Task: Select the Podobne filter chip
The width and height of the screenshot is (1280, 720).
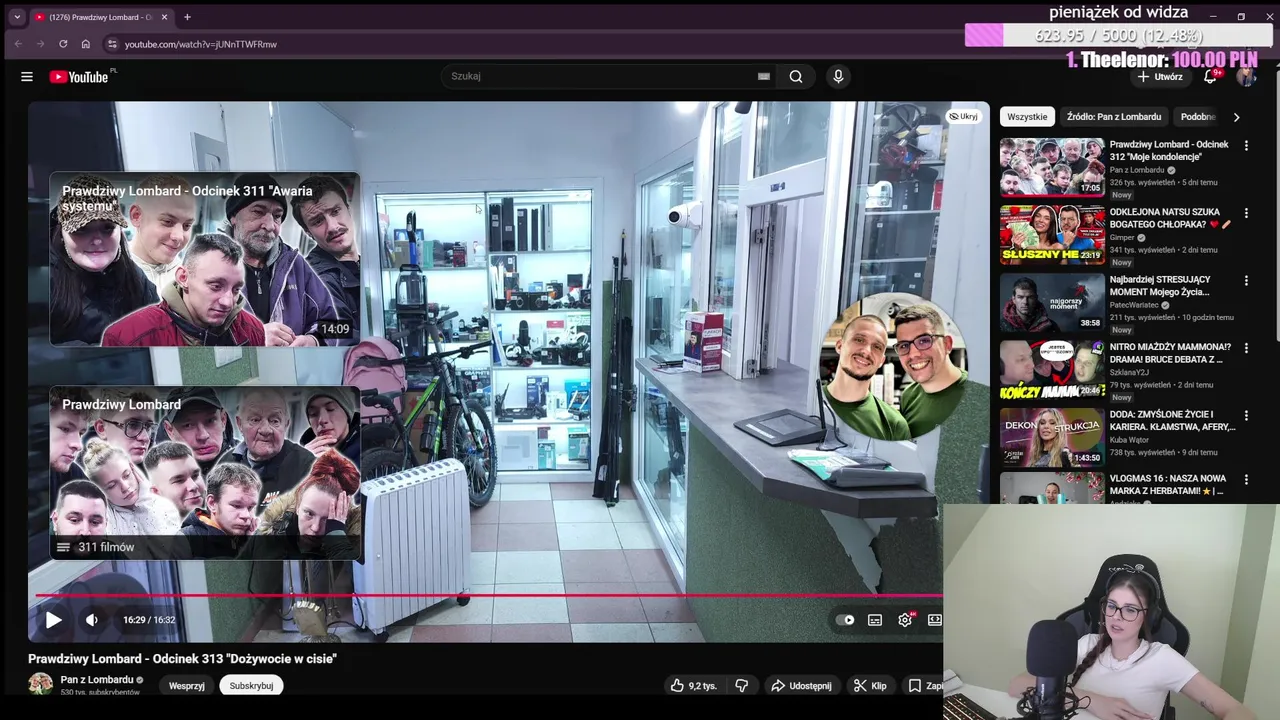Action: coord(1197,117)
